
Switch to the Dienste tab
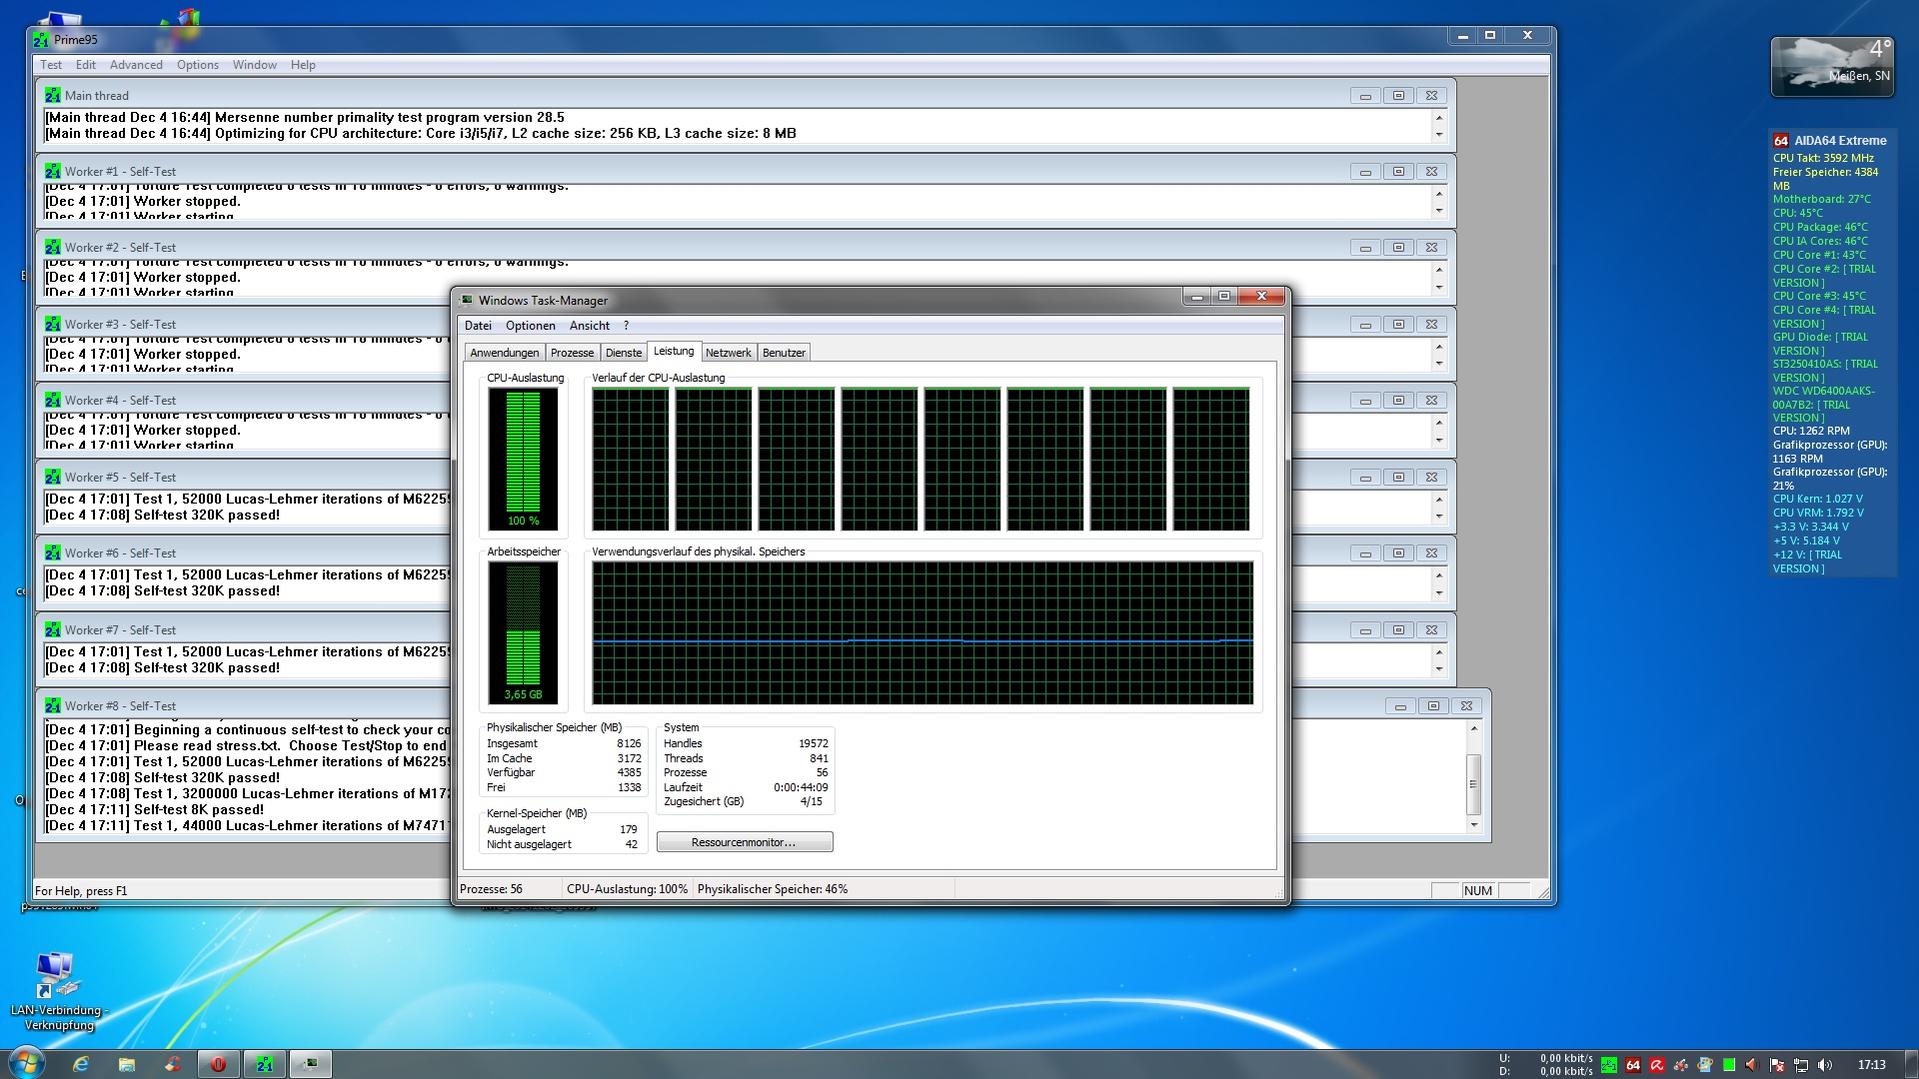624,353
